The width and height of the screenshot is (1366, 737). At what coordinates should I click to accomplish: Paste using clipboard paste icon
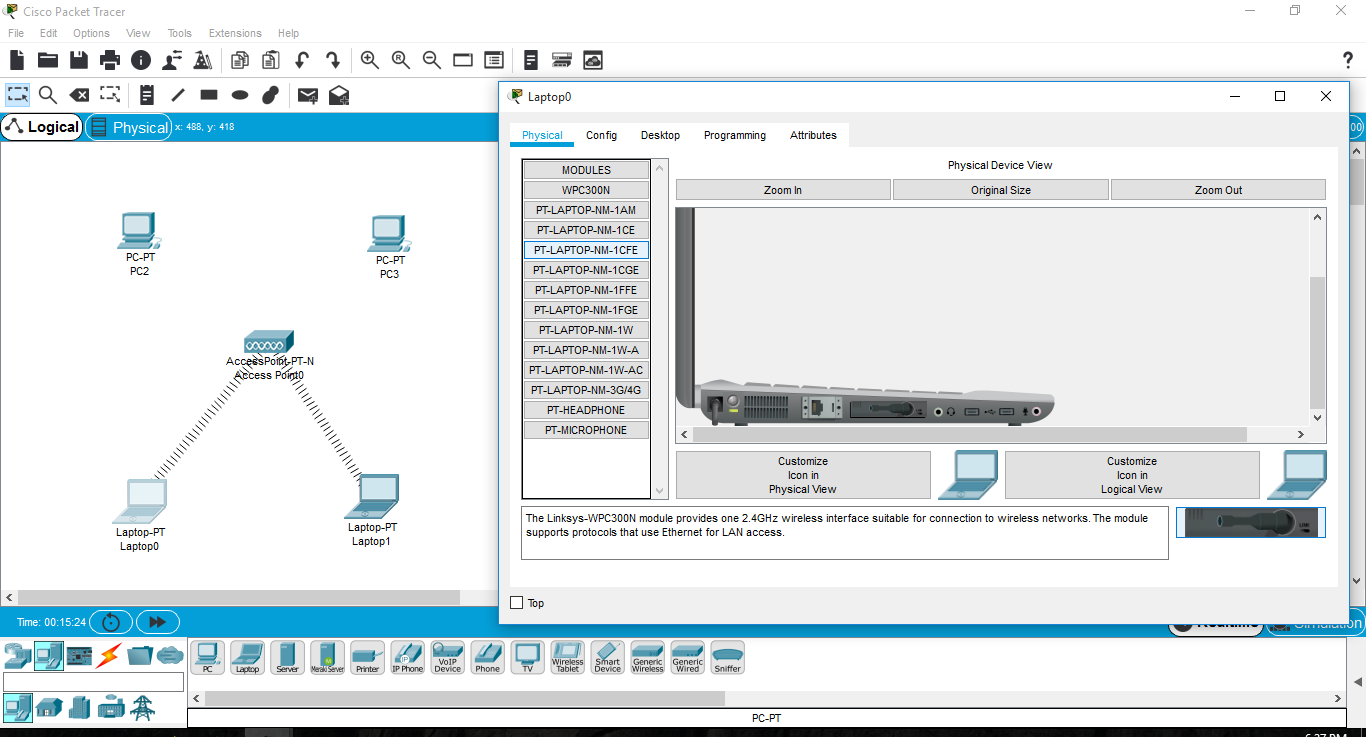pos(271,60)
